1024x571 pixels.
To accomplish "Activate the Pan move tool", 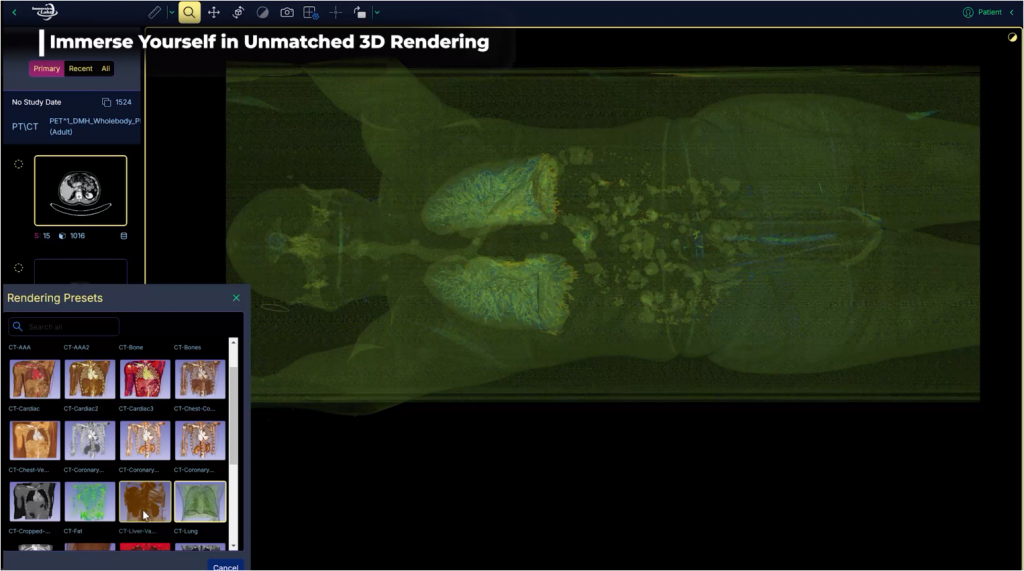I will pos(214,12).
